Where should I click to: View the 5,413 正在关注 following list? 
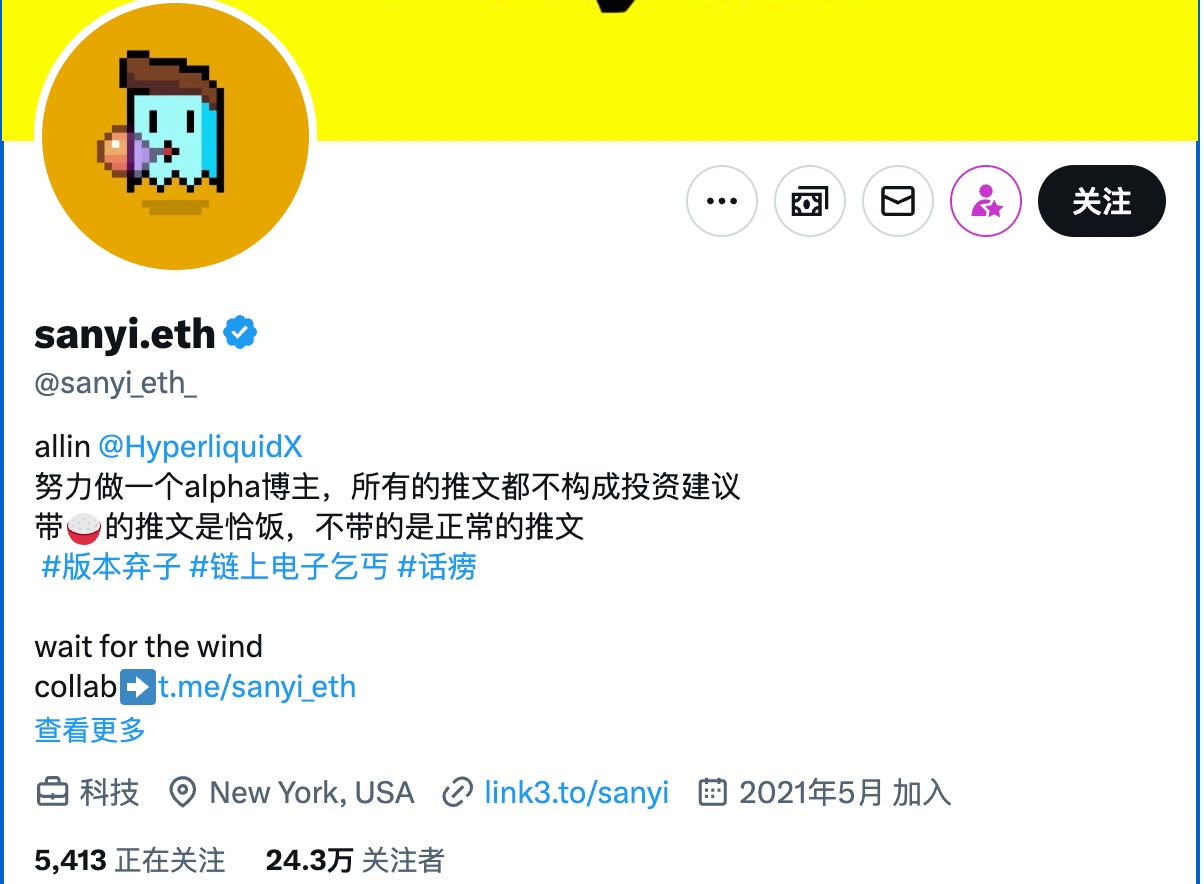(130, 860)
